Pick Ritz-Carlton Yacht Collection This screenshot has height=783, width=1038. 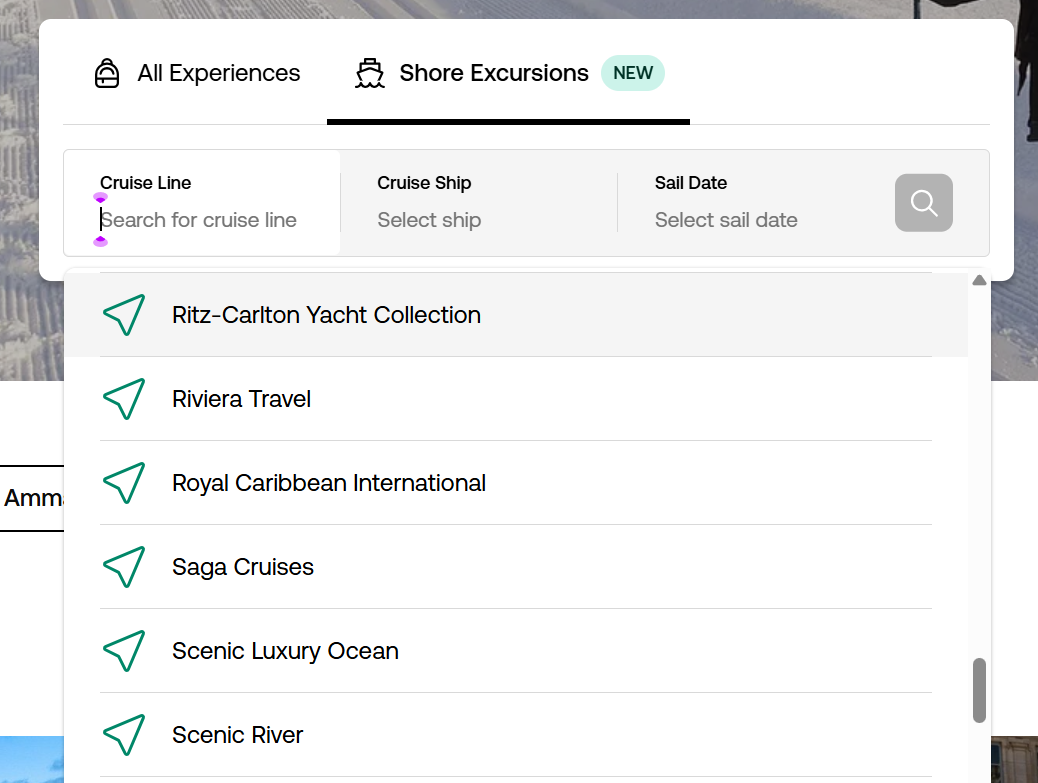(x=326, y=315)
